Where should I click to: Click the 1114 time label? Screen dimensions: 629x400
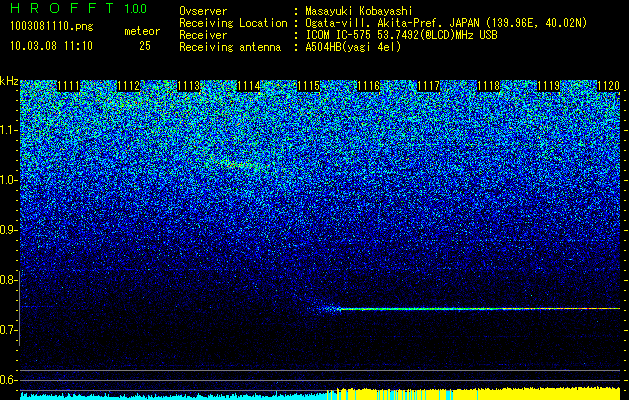point(249,86)
